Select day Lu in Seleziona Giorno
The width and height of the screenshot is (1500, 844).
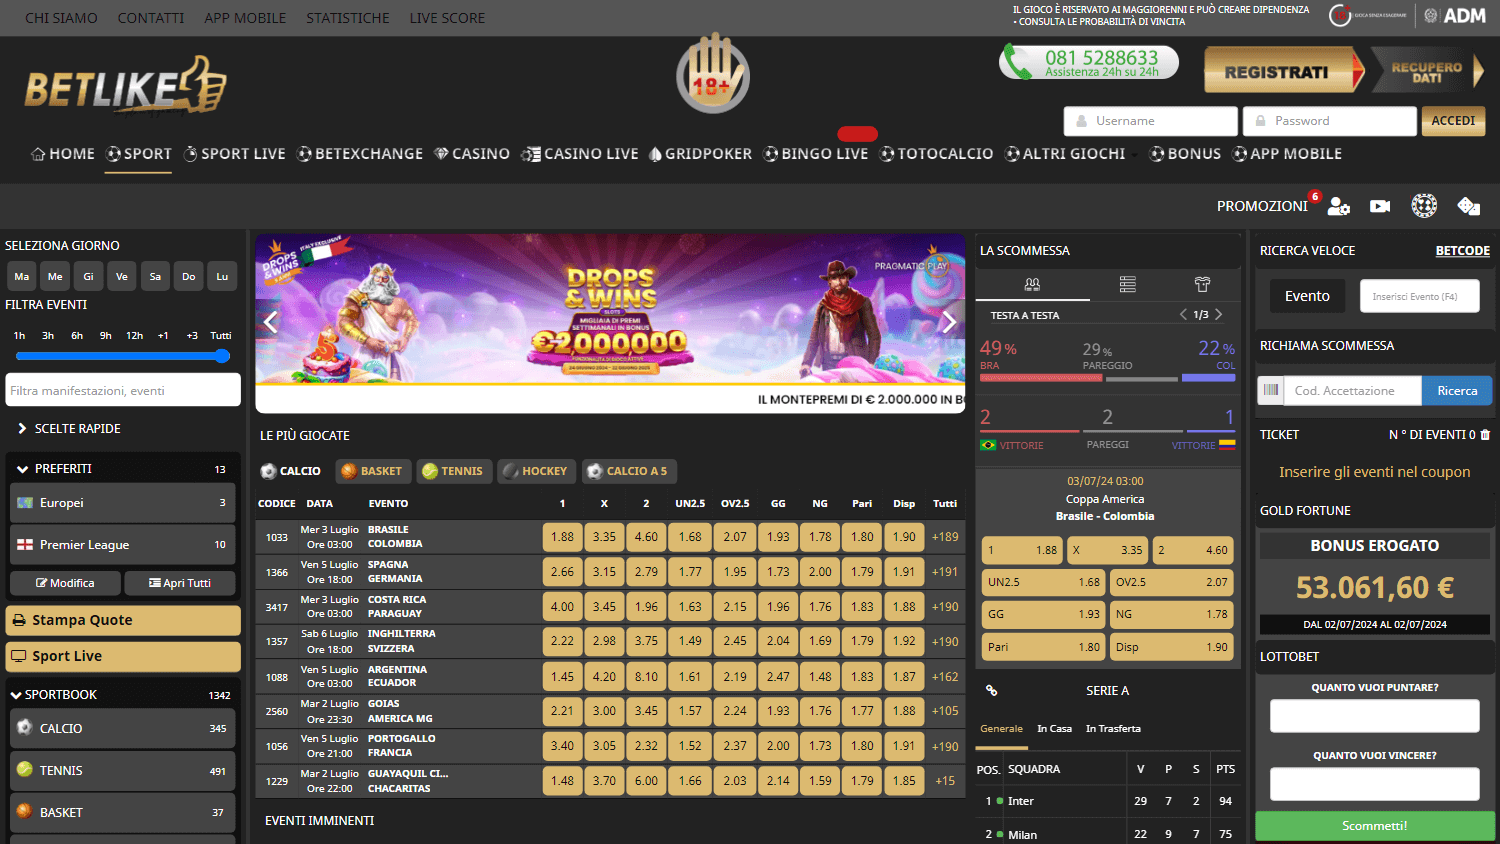point(222,277)
